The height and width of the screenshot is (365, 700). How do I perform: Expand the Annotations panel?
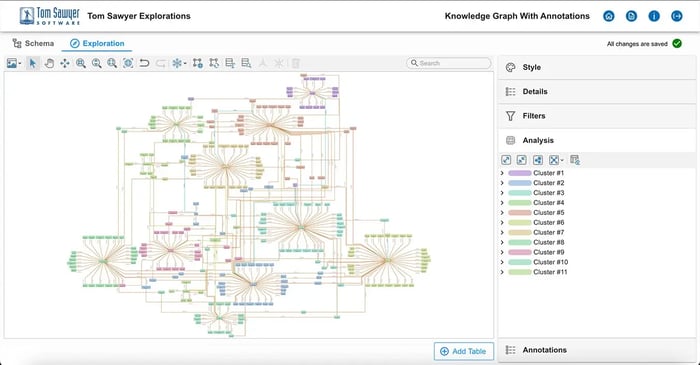pos(597,350)
